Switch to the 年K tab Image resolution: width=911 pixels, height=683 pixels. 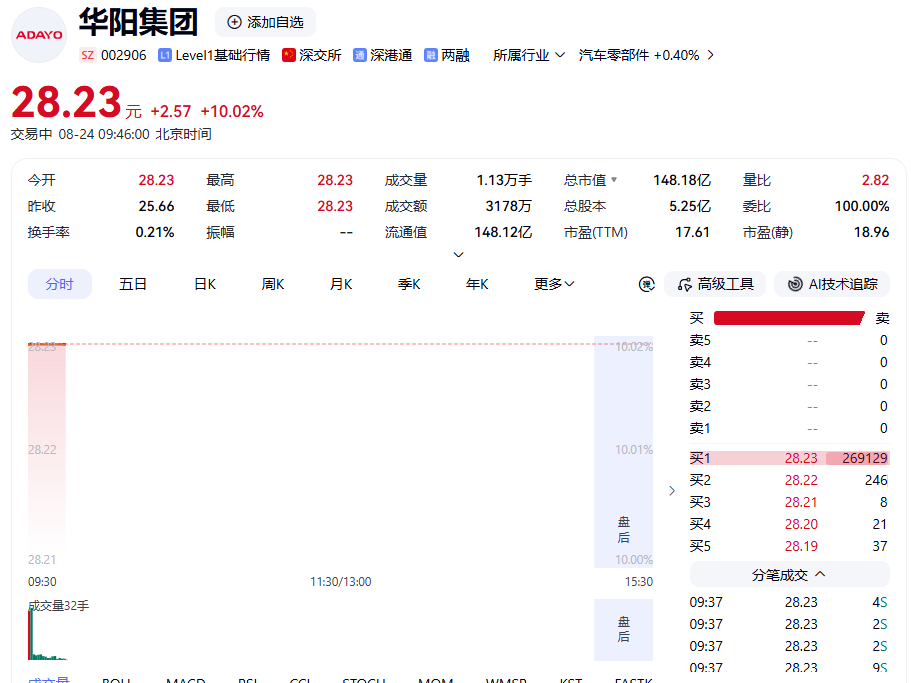[x=477, y=284]
